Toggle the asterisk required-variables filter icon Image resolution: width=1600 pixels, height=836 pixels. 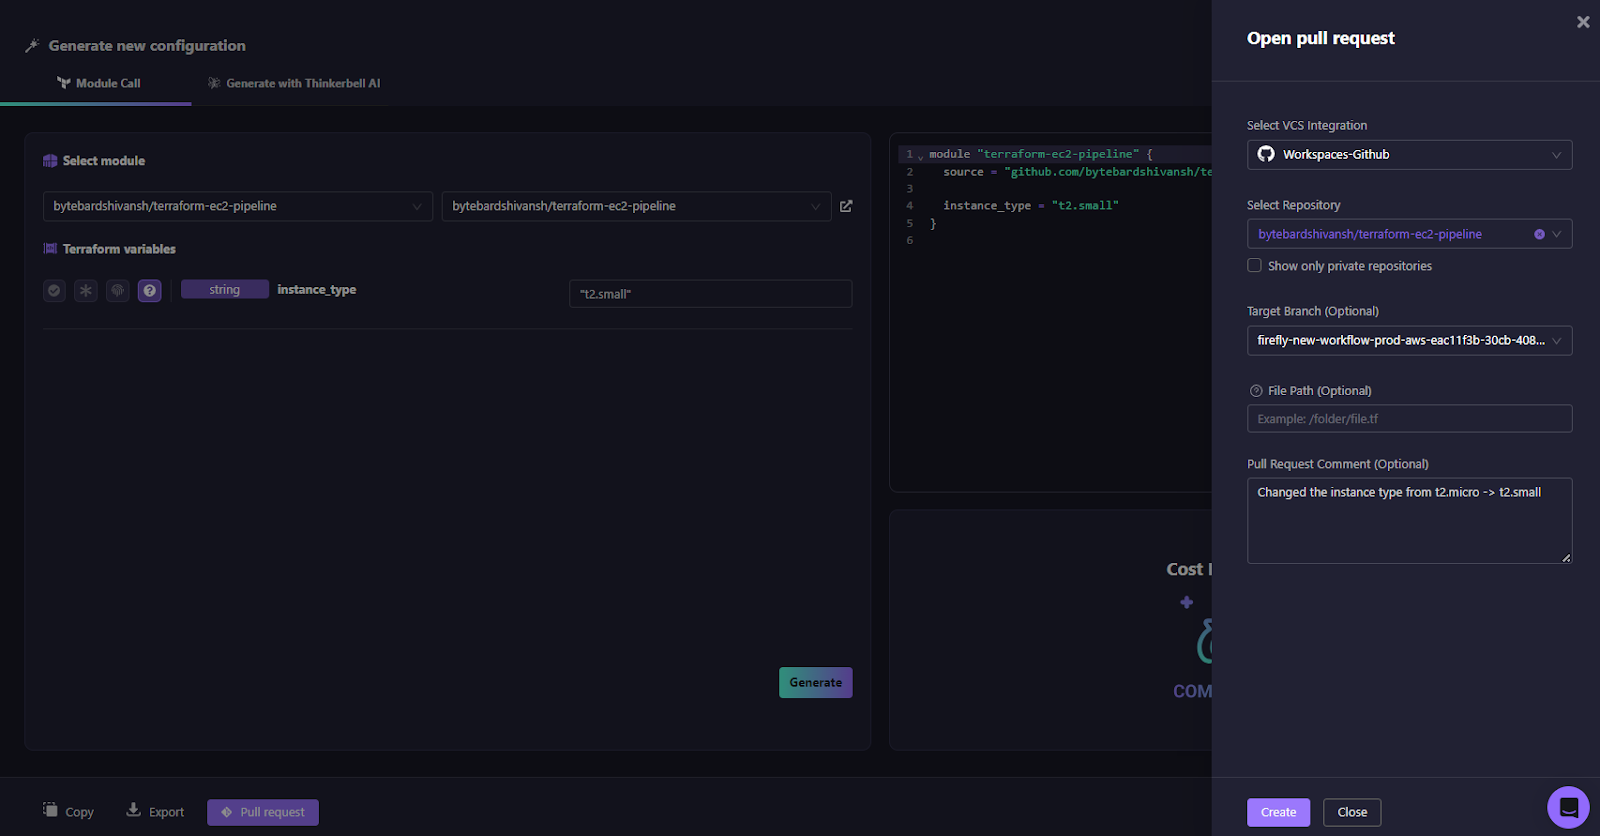[x=86, y=291]
